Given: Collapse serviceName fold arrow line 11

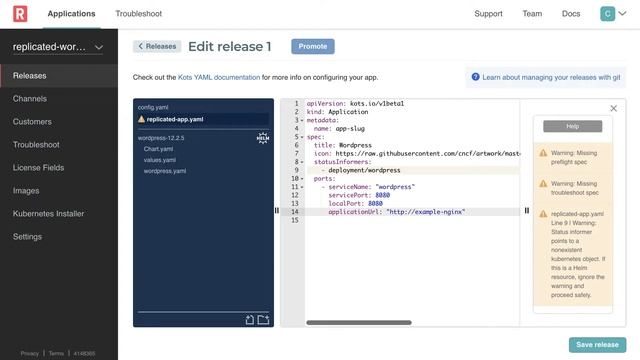Looking at the screenshot, I should click(302, 187).
